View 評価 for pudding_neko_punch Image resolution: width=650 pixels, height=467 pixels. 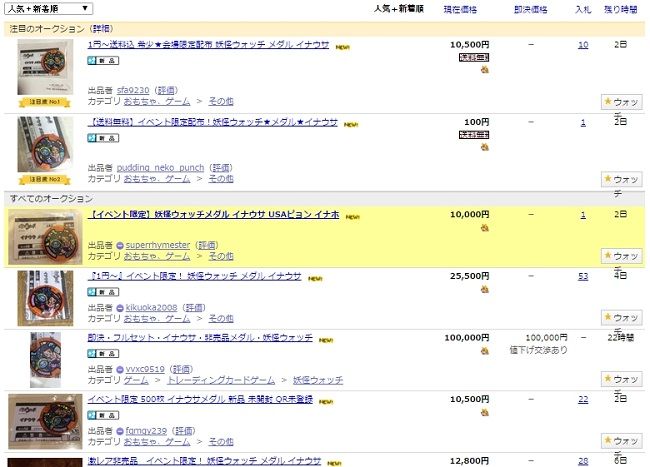(221, 167)
